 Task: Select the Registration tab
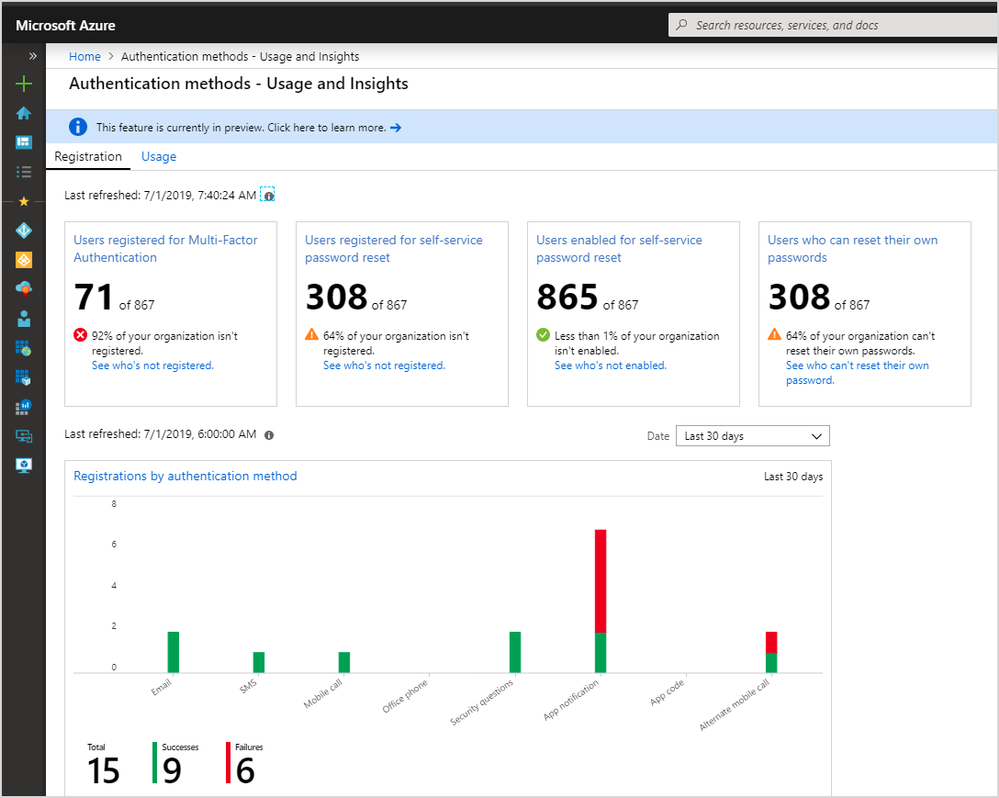(88, 157)
